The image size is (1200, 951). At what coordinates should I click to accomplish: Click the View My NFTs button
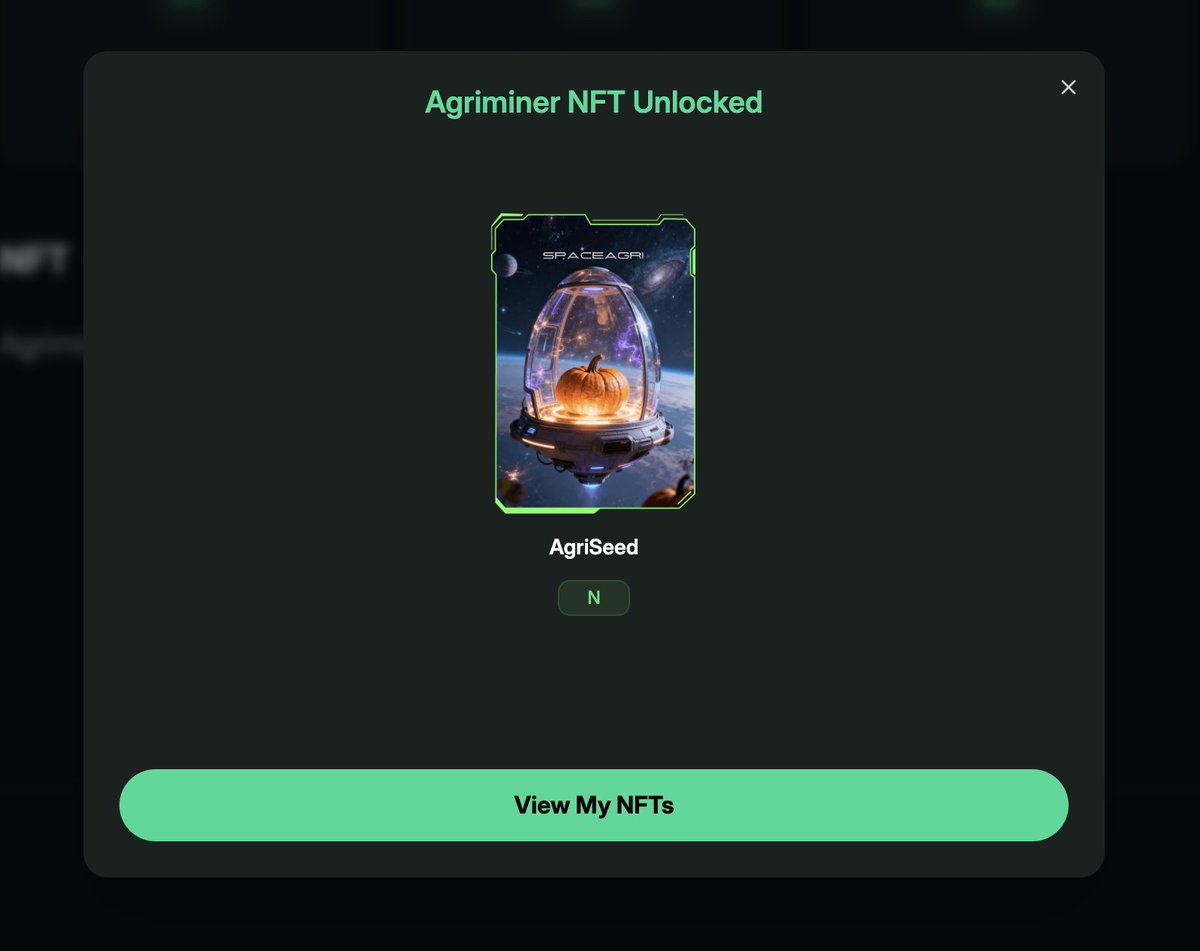coord(594,805)
